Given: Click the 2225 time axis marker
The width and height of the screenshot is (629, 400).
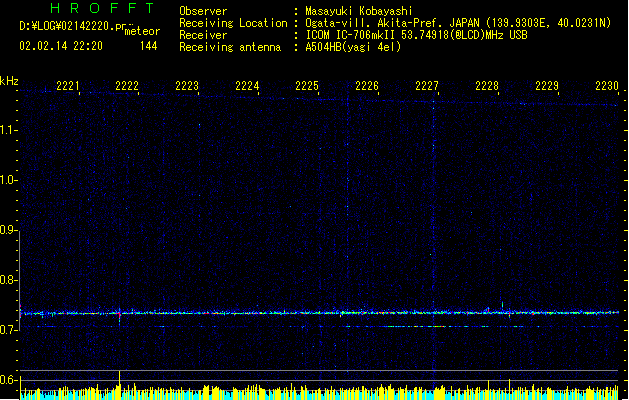Looking at the screenshot, I should click(x=307, y=86).
